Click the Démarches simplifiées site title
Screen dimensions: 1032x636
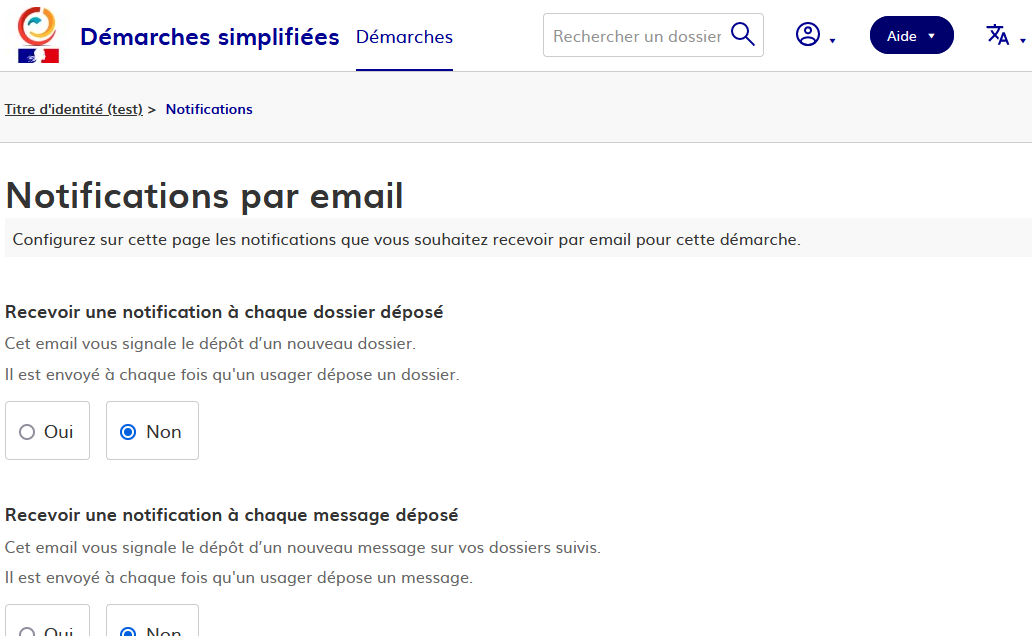coord(210,37)
